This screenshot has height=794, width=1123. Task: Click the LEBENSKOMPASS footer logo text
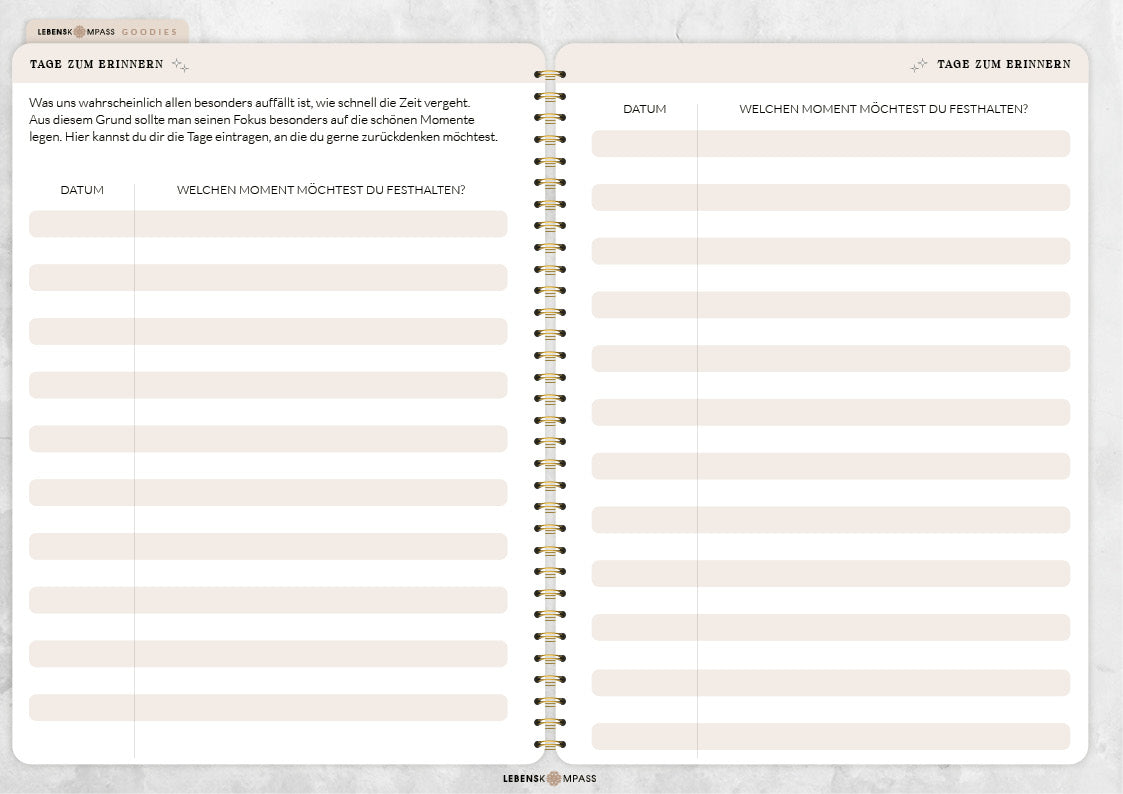[549, 778]
